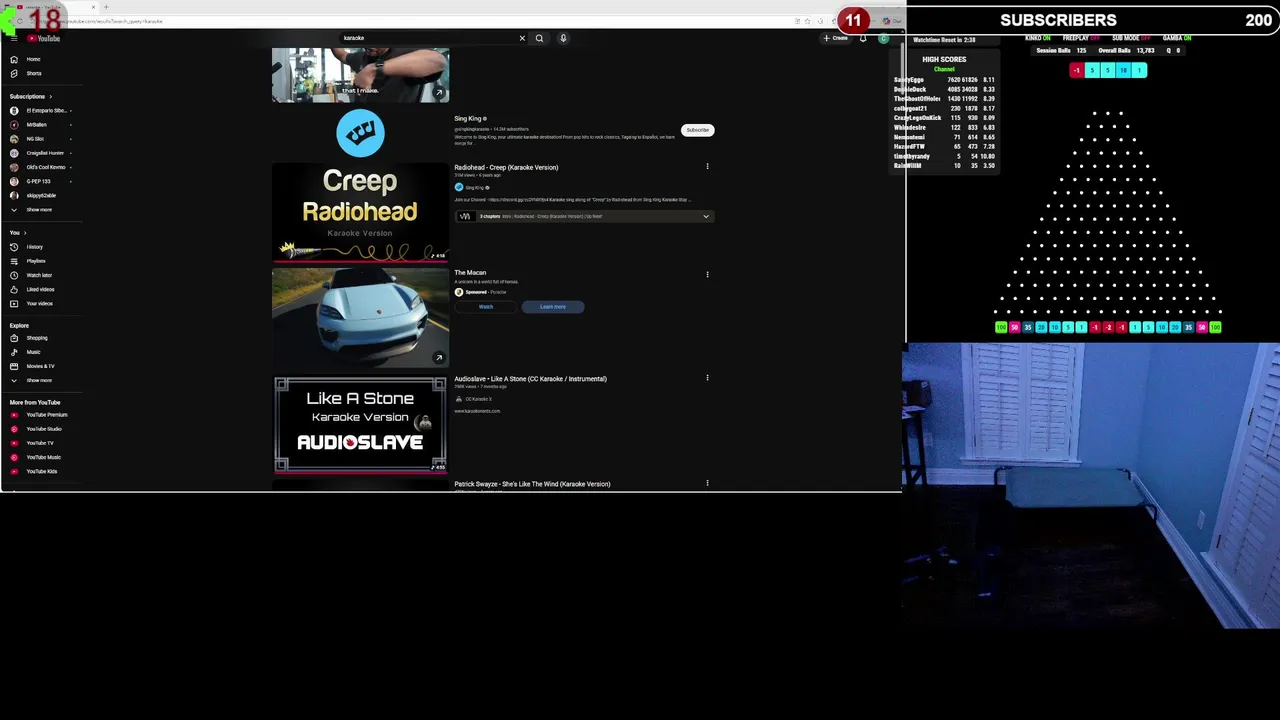Viewport: 1280px width, 720px height.
Task: Open Your videos in sidebar
Action: tap(39, 303)
